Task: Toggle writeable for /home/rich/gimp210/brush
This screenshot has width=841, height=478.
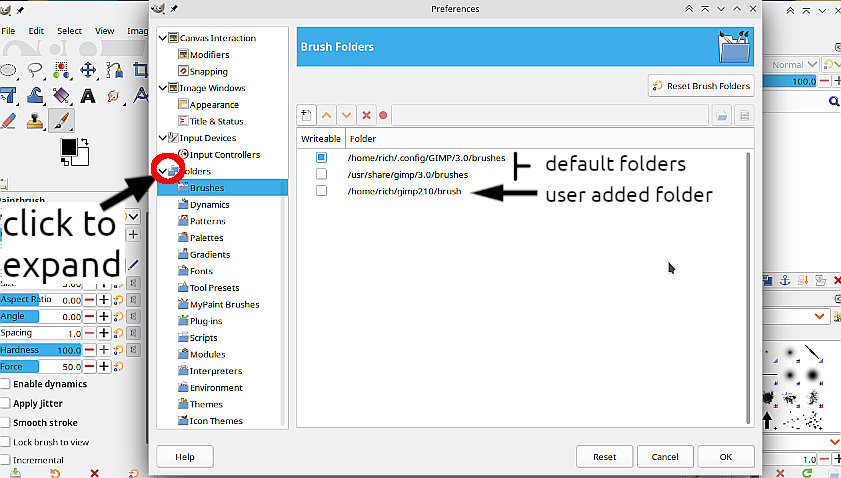Action: coord(321,190)
